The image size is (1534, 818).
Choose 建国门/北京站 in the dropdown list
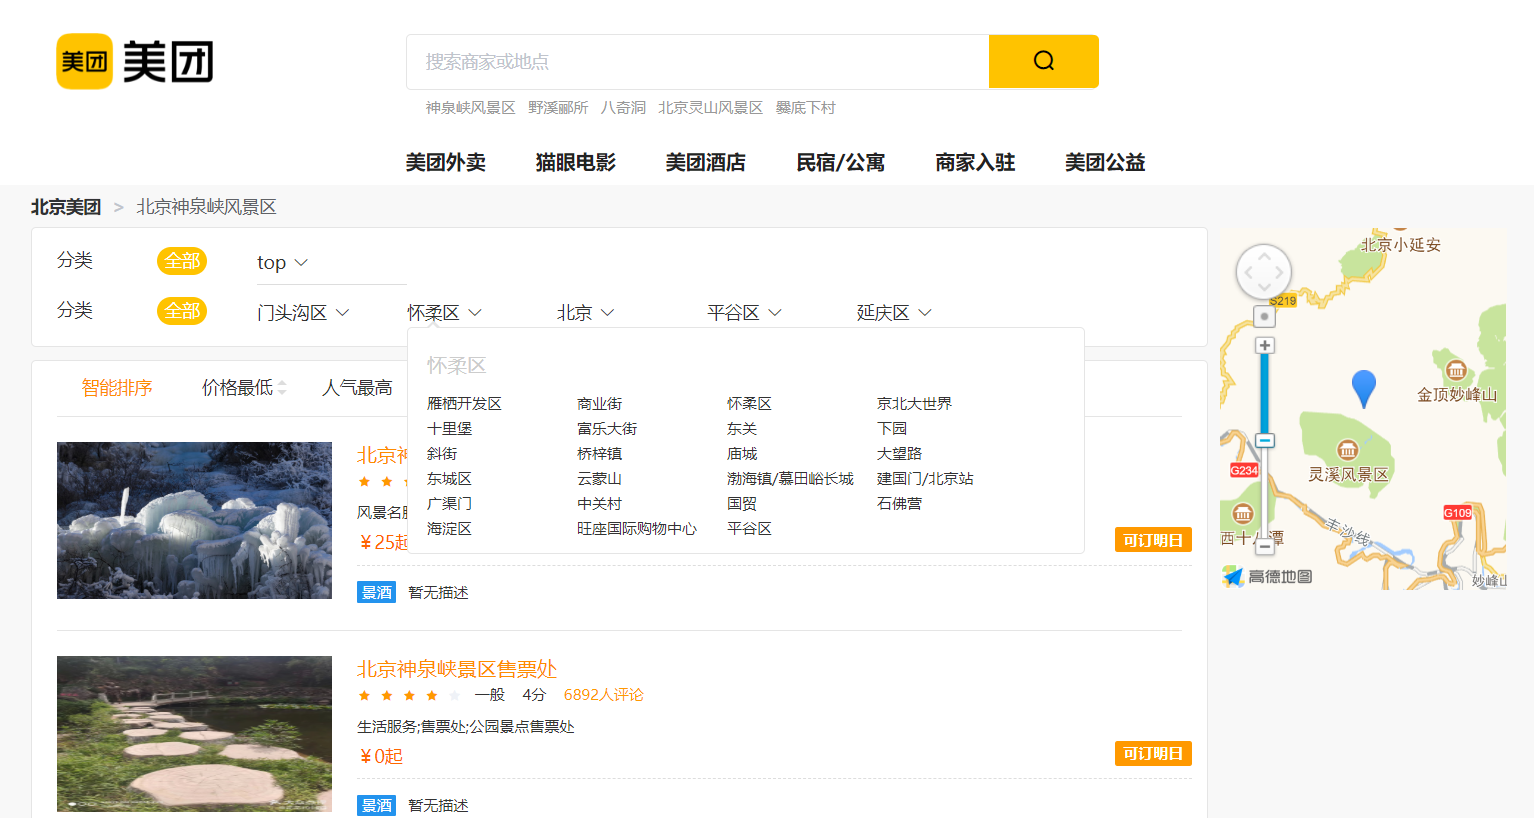tap(925, 478)
